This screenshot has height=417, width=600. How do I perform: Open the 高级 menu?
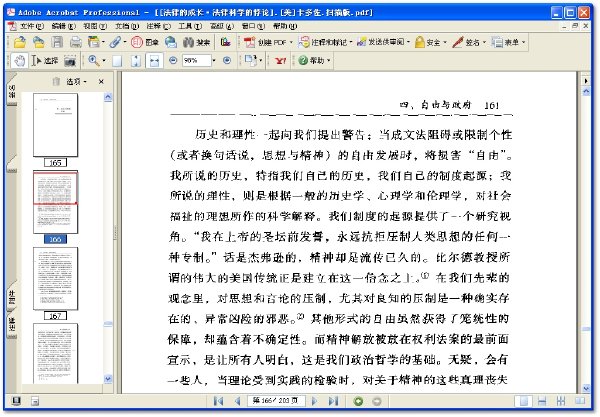222,26
